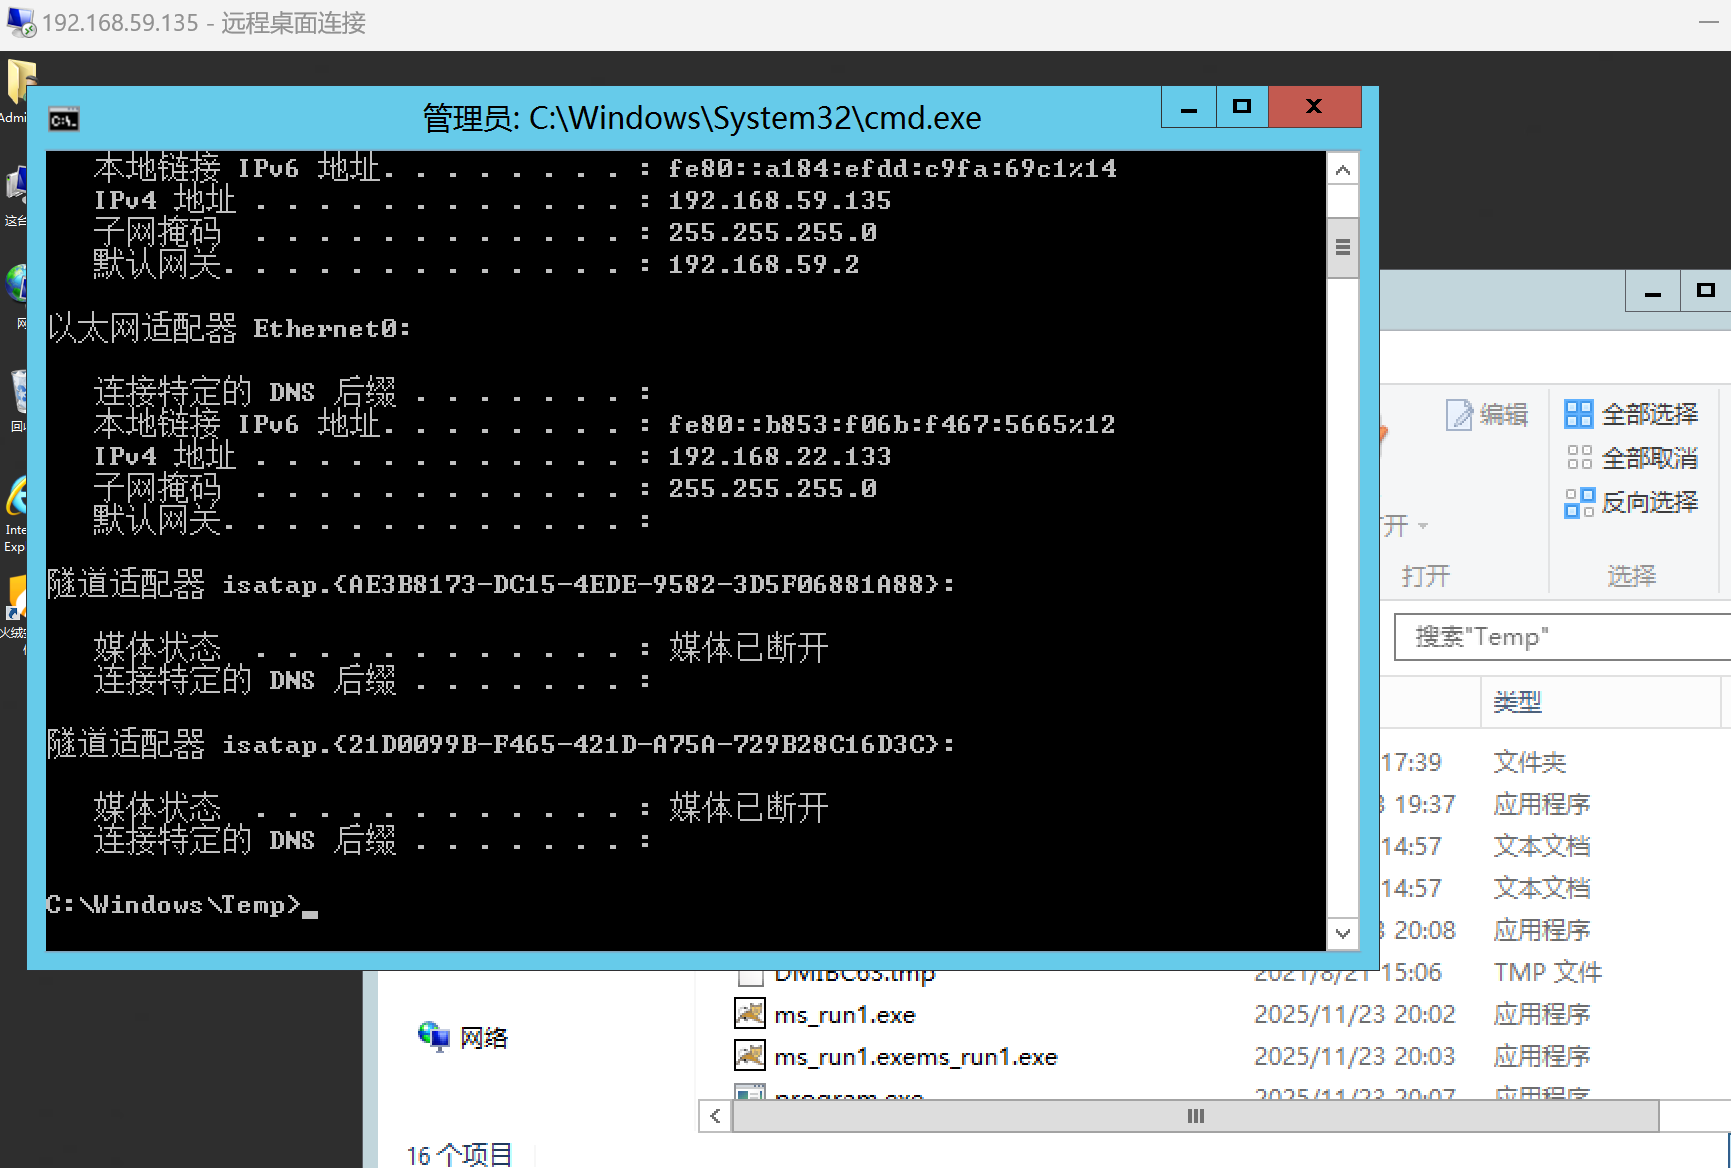The height and width of the screenshot is (1168, 1731).
Task: Sort files by the 类型 column header
Action: (x=1517, y=702)
